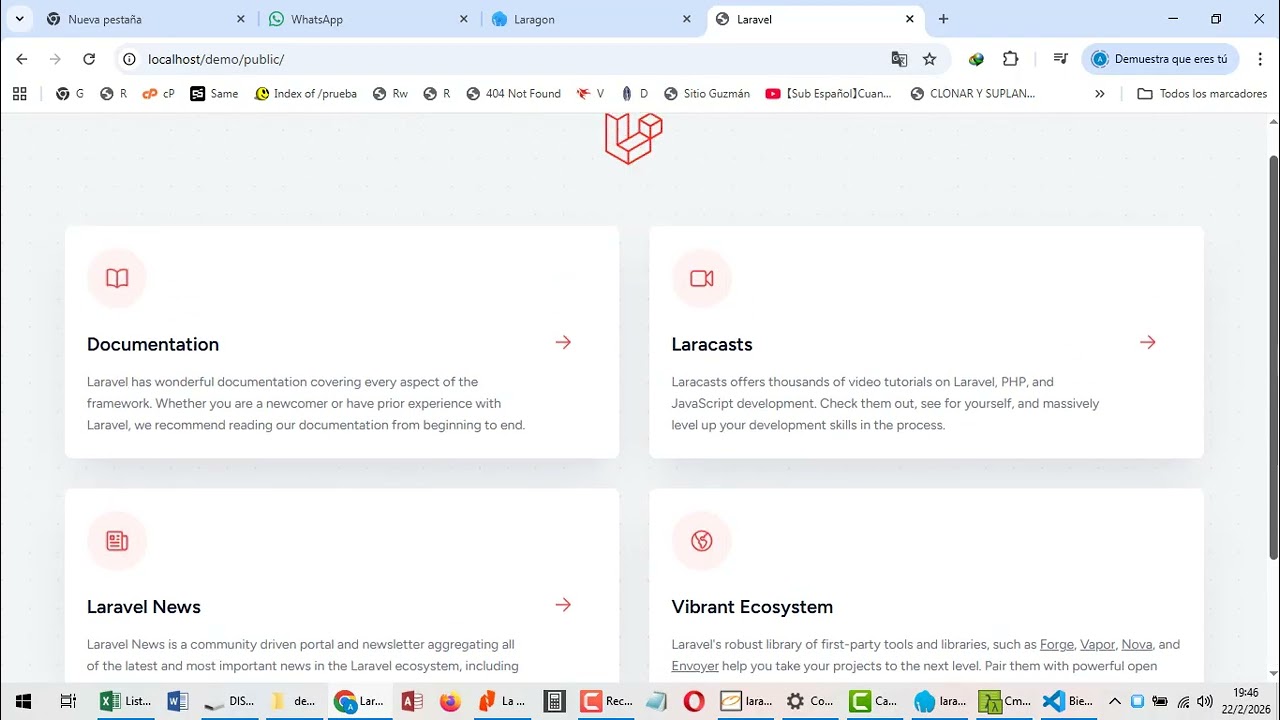Follow the arrow on the Laracasts card
1280x720 pixels.
pyautogui.click(x=1148, y=342)
